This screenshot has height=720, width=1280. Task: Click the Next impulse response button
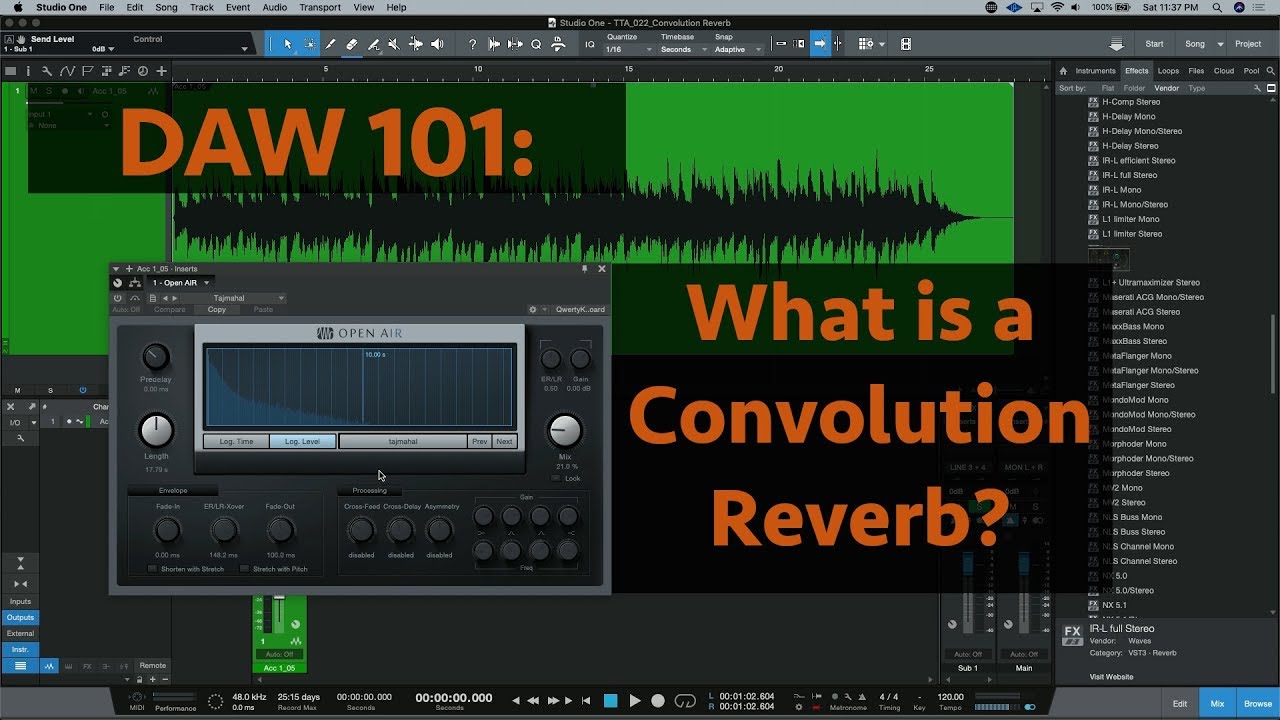tap(504, 441)
